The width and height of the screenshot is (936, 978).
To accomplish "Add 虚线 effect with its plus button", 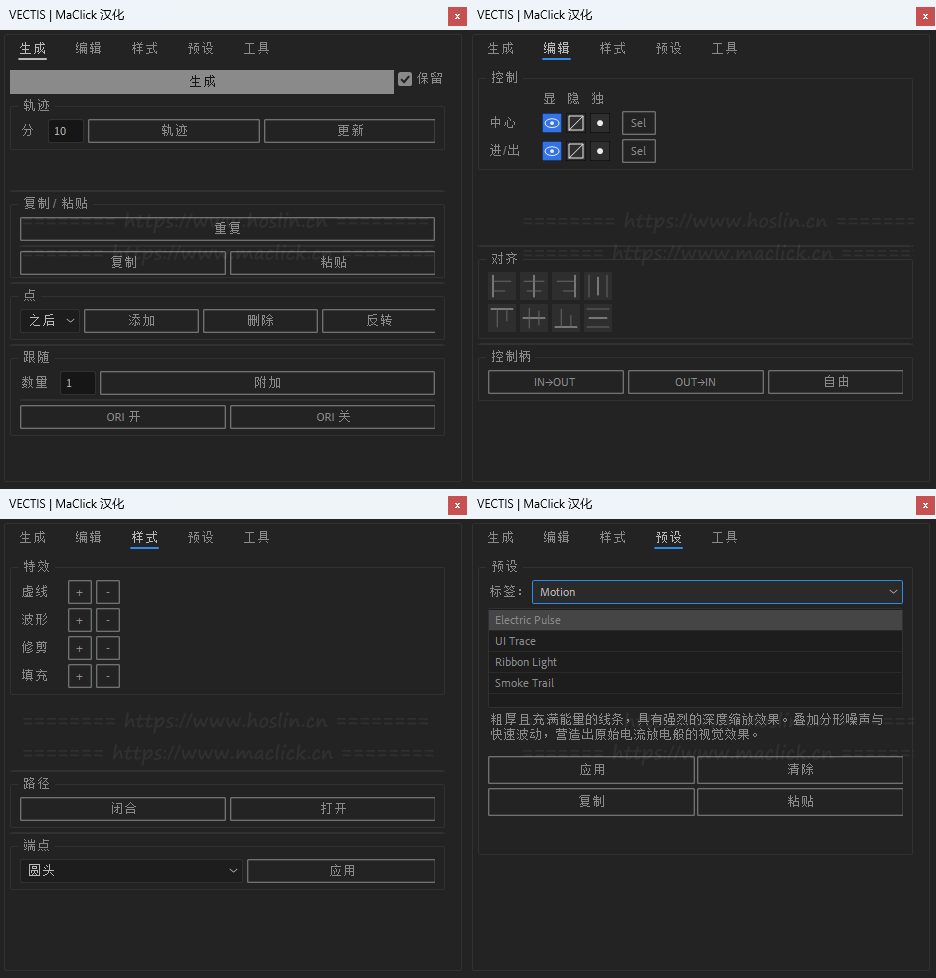I will coord(80,592).
